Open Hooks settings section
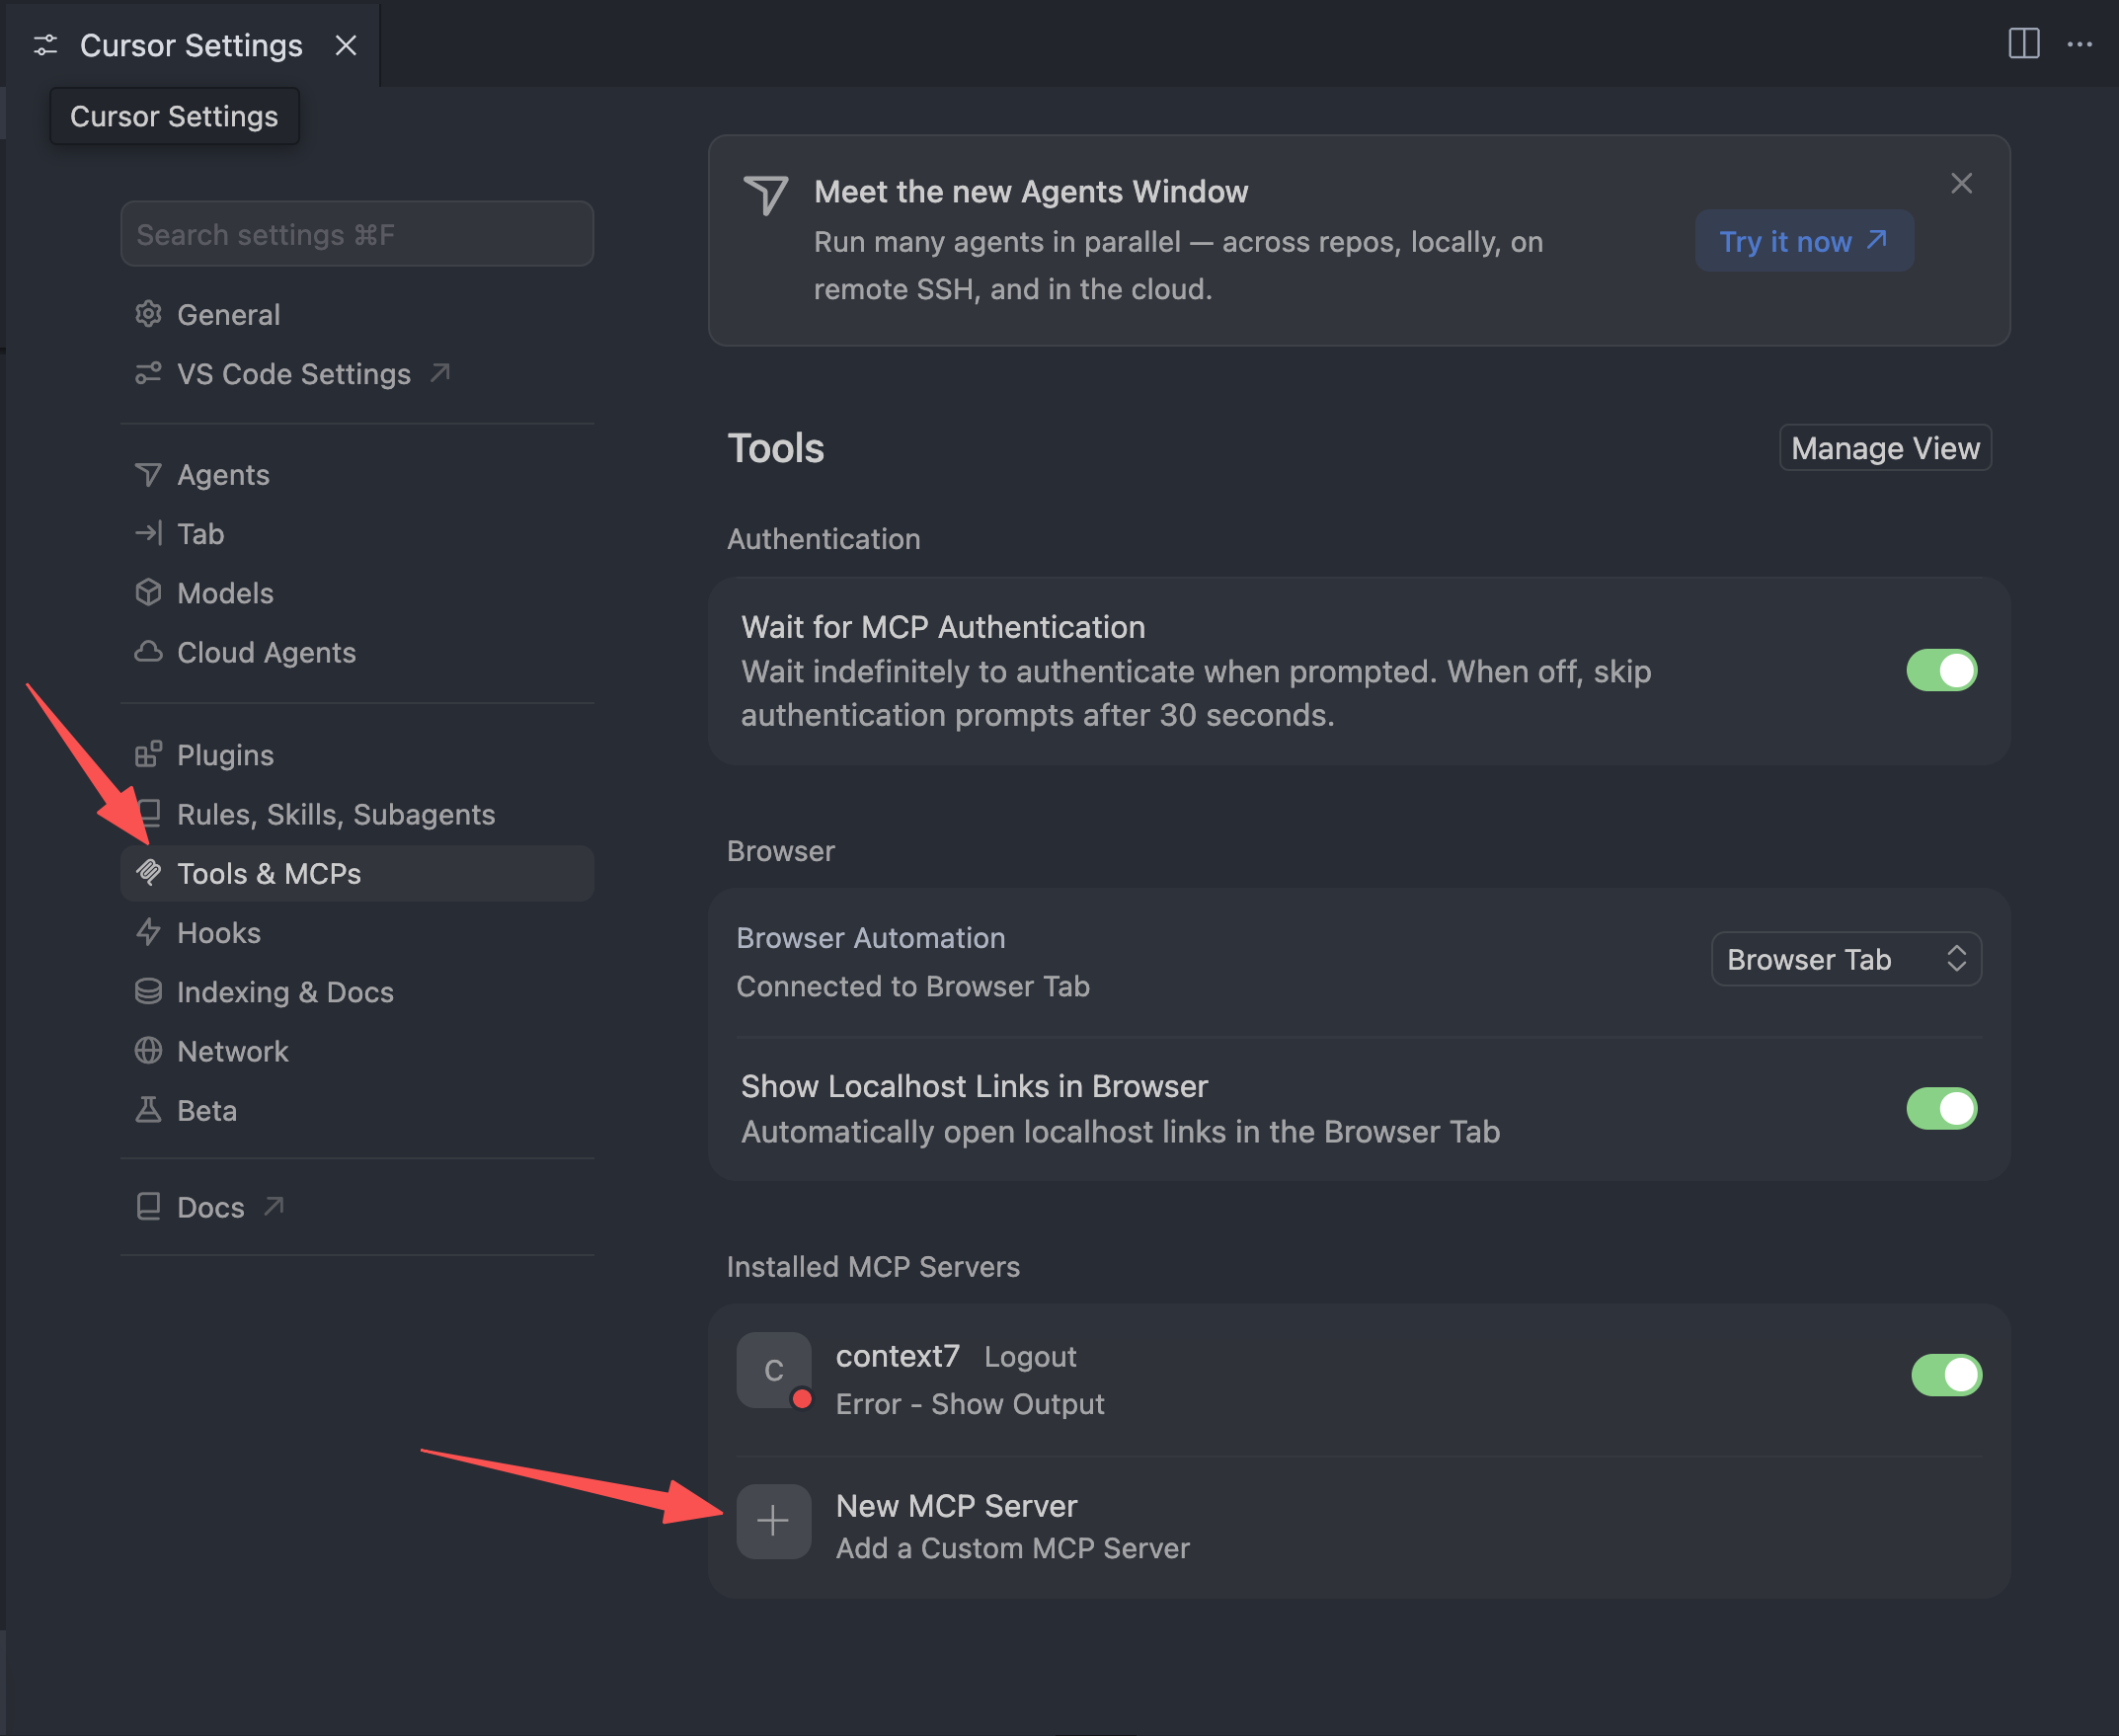2119x1736 pixels. pyautogui.click(x=357, y=932)
